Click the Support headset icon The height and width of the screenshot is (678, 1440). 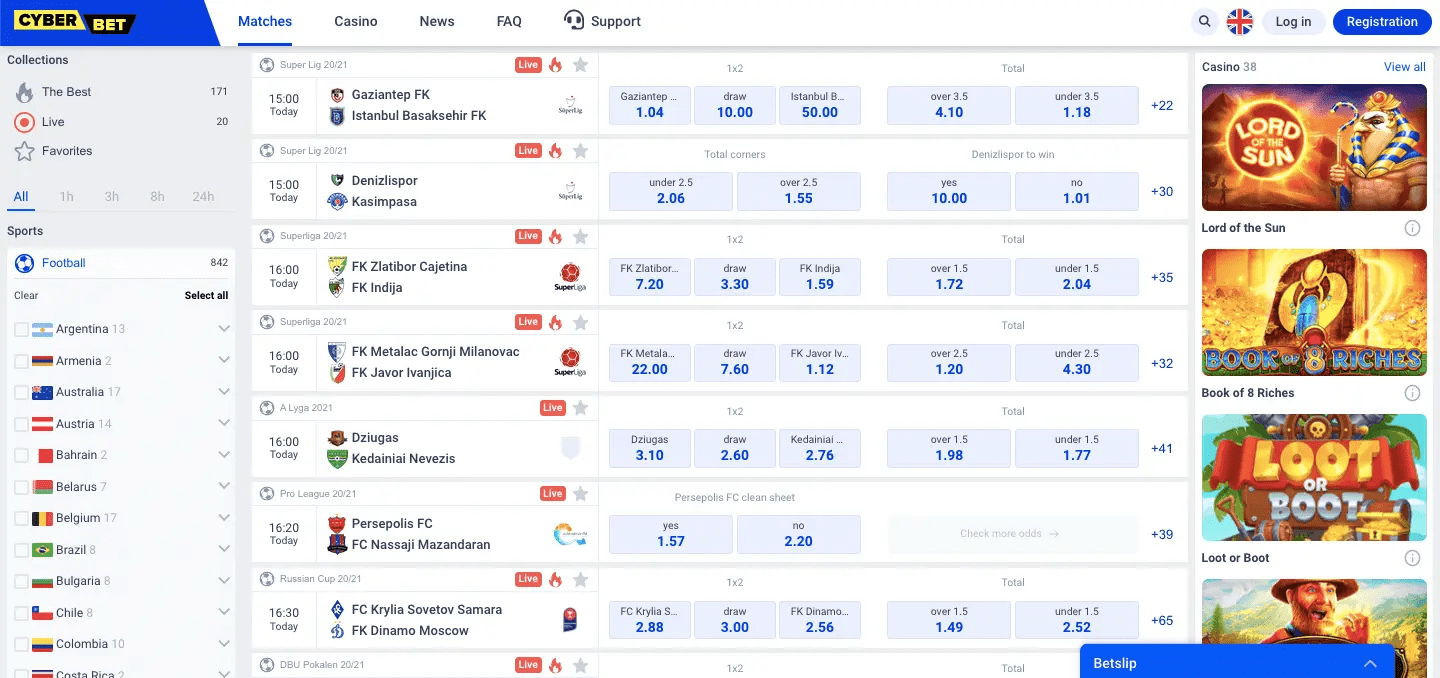point(574,20)
